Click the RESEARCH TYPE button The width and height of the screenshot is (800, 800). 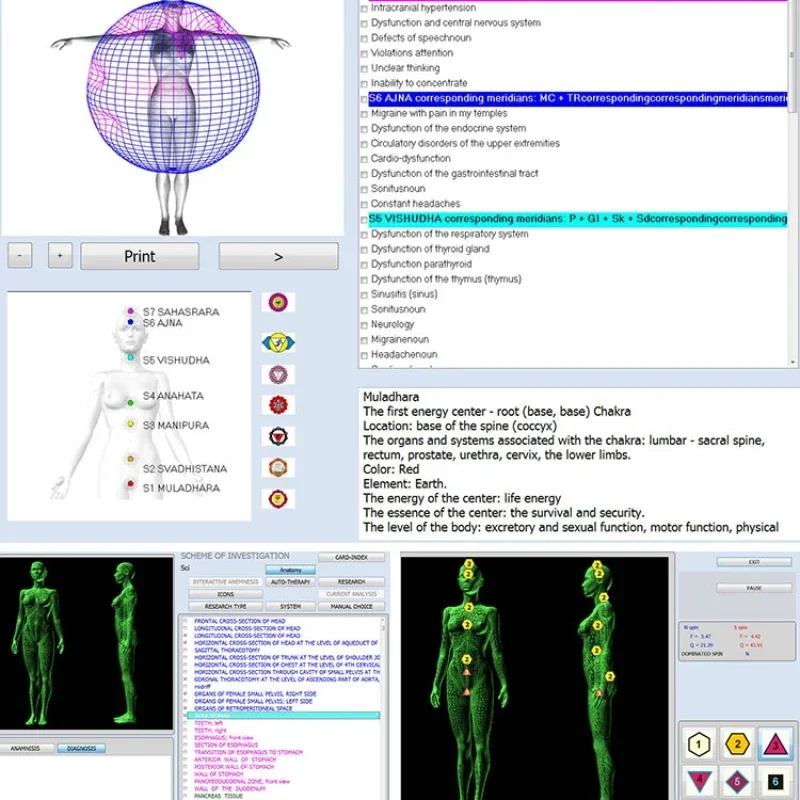pos(226,607)
